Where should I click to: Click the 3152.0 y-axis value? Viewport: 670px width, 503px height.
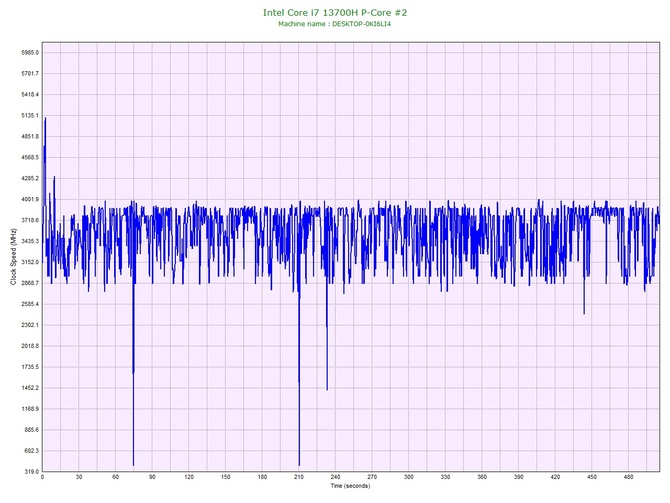pos(30,262)
